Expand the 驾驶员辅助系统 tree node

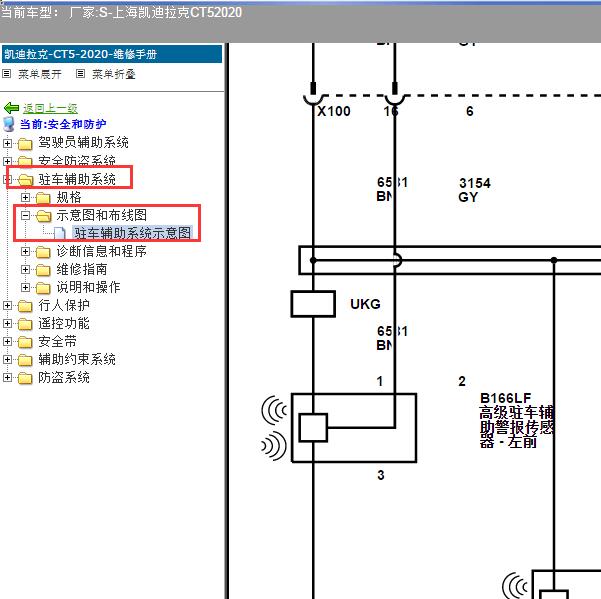(7, 143)
